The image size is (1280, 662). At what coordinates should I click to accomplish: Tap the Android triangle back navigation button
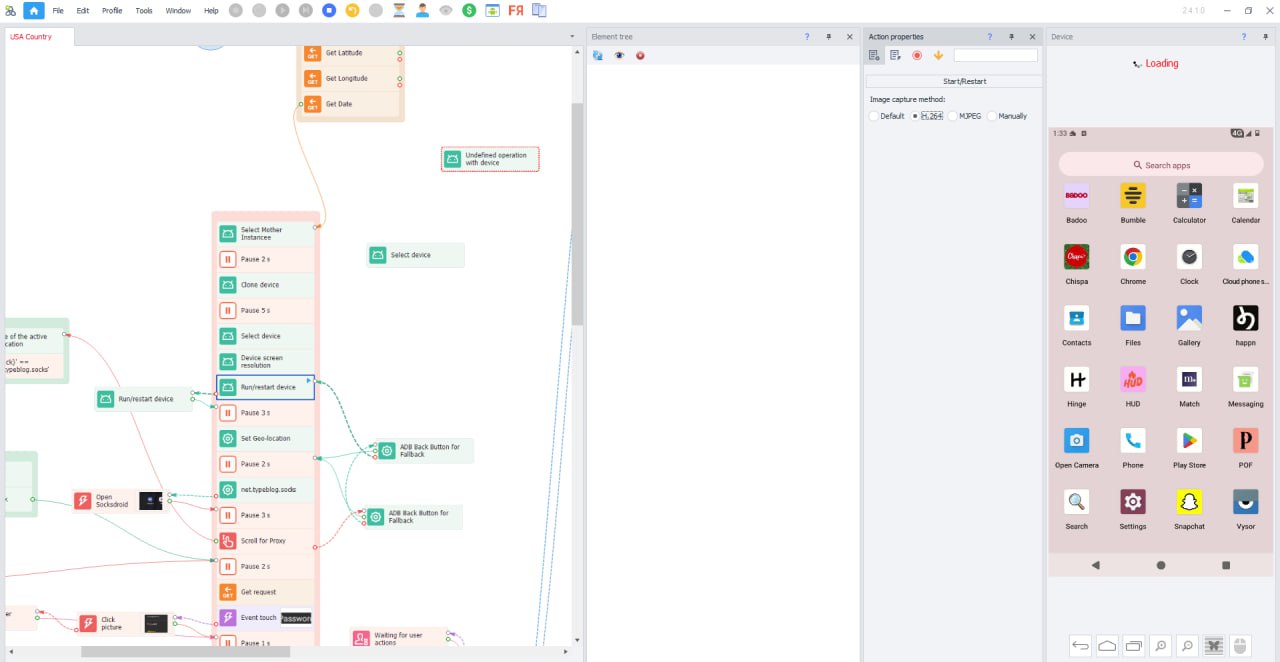(1096, 565)
